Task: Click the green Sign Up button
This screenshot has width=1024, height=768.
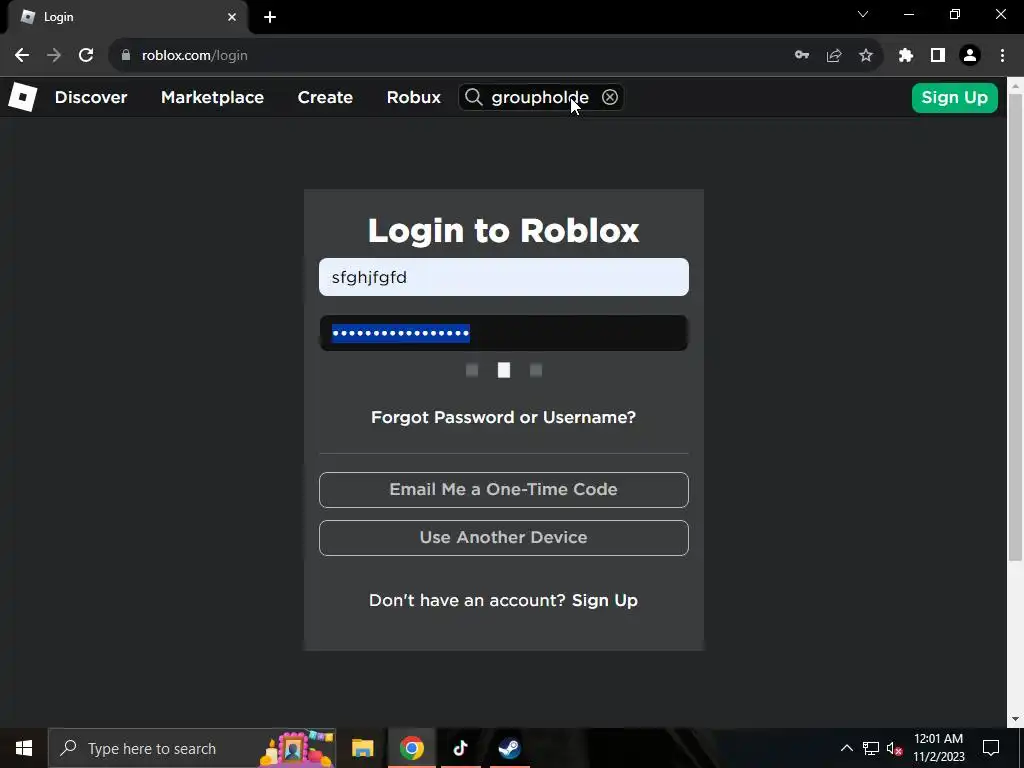Action: [954, 97]
